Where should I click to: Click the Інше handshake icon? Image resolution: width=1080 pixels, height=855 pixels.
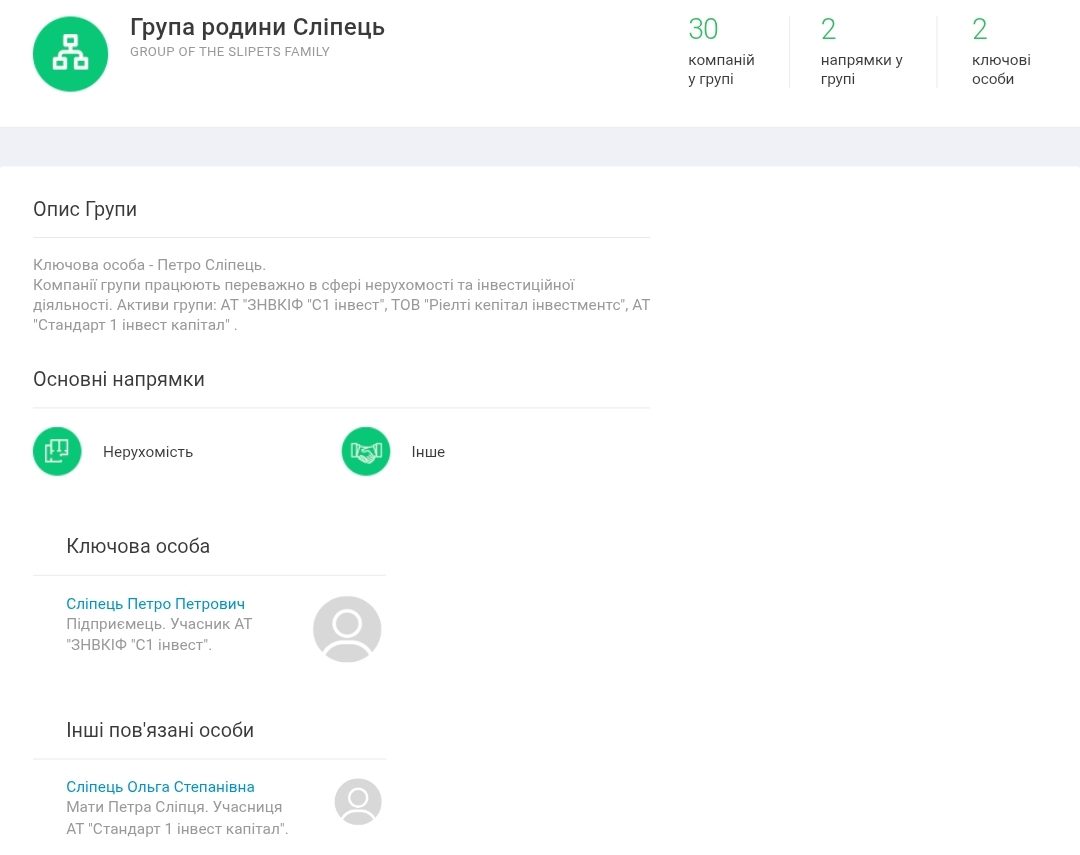pos(366,452)
